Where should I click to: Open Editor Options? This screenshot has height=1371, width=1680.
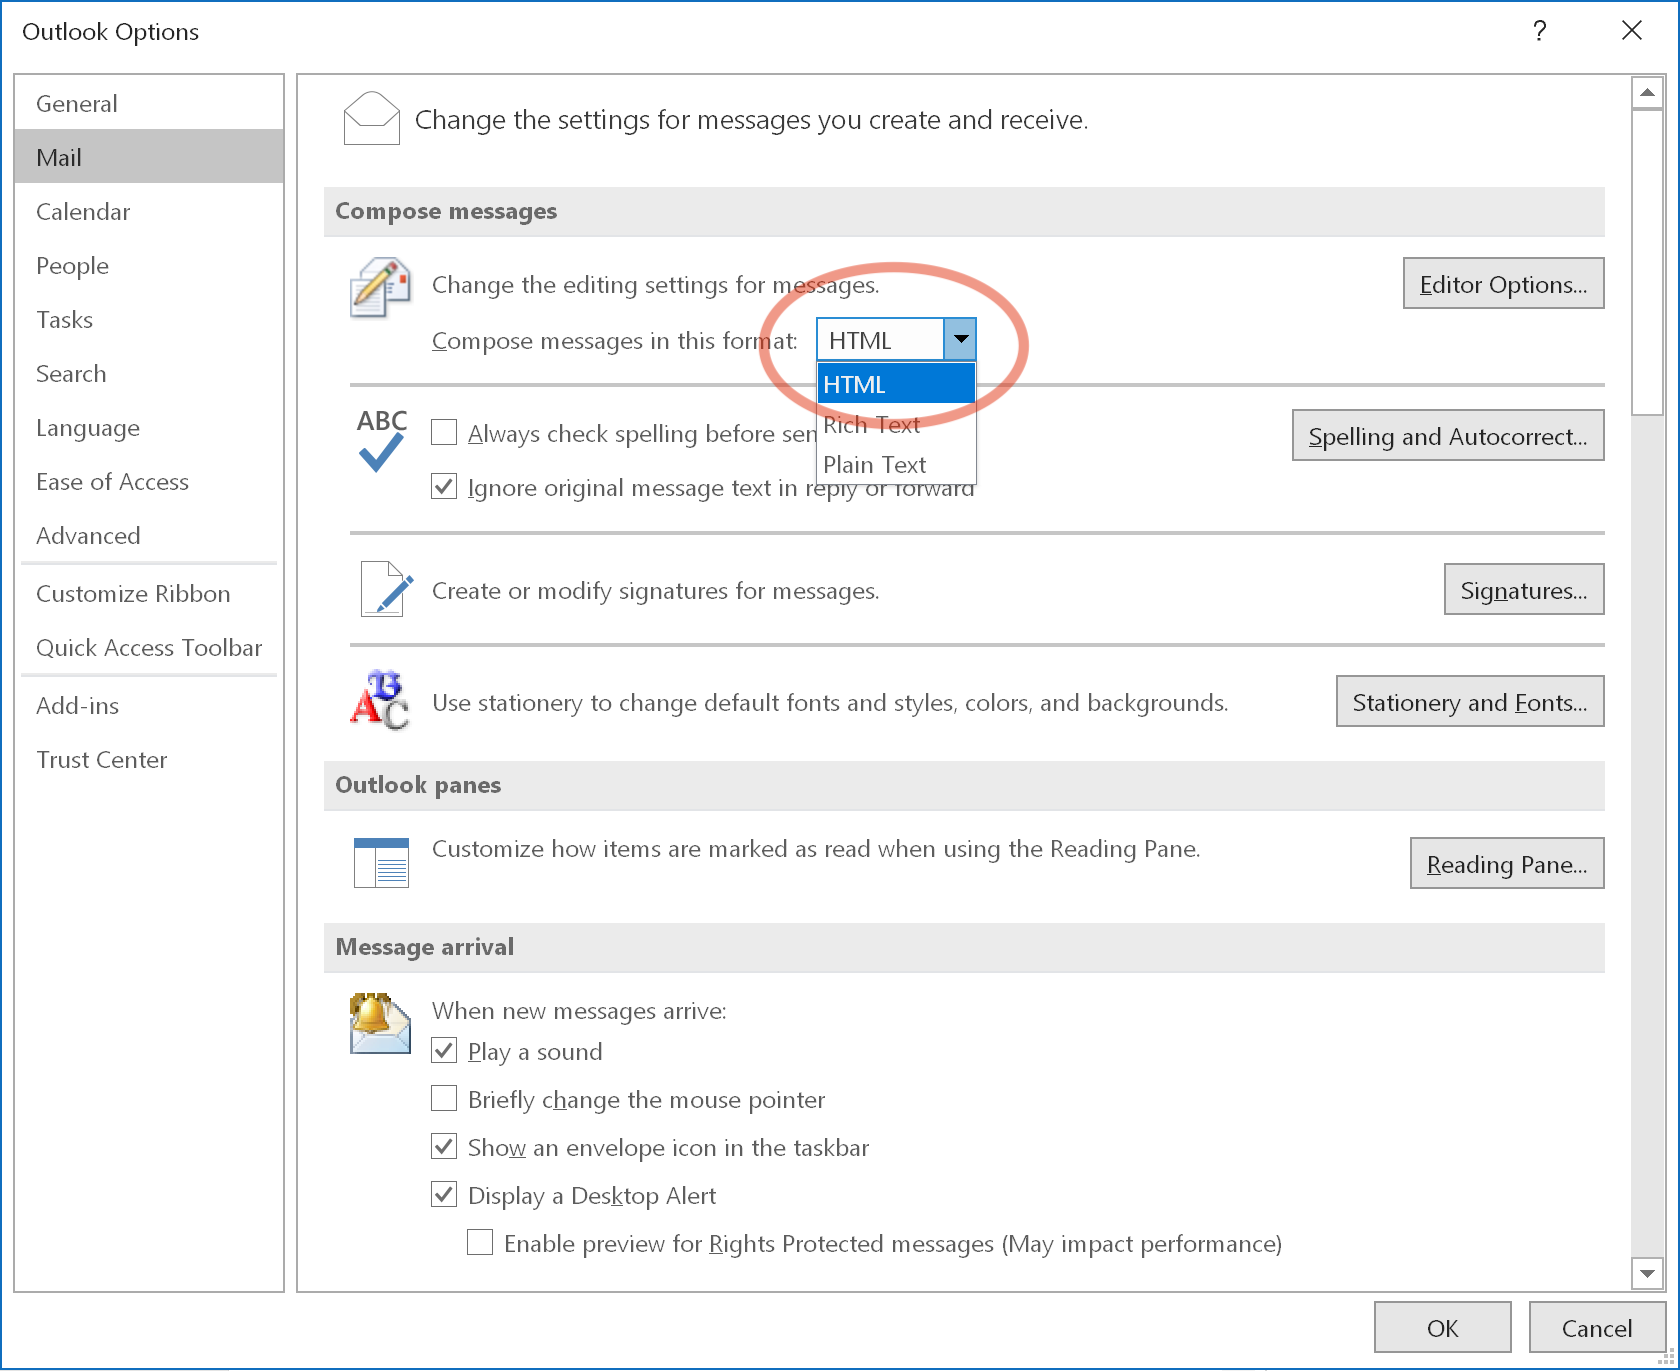coord(1503,283)
